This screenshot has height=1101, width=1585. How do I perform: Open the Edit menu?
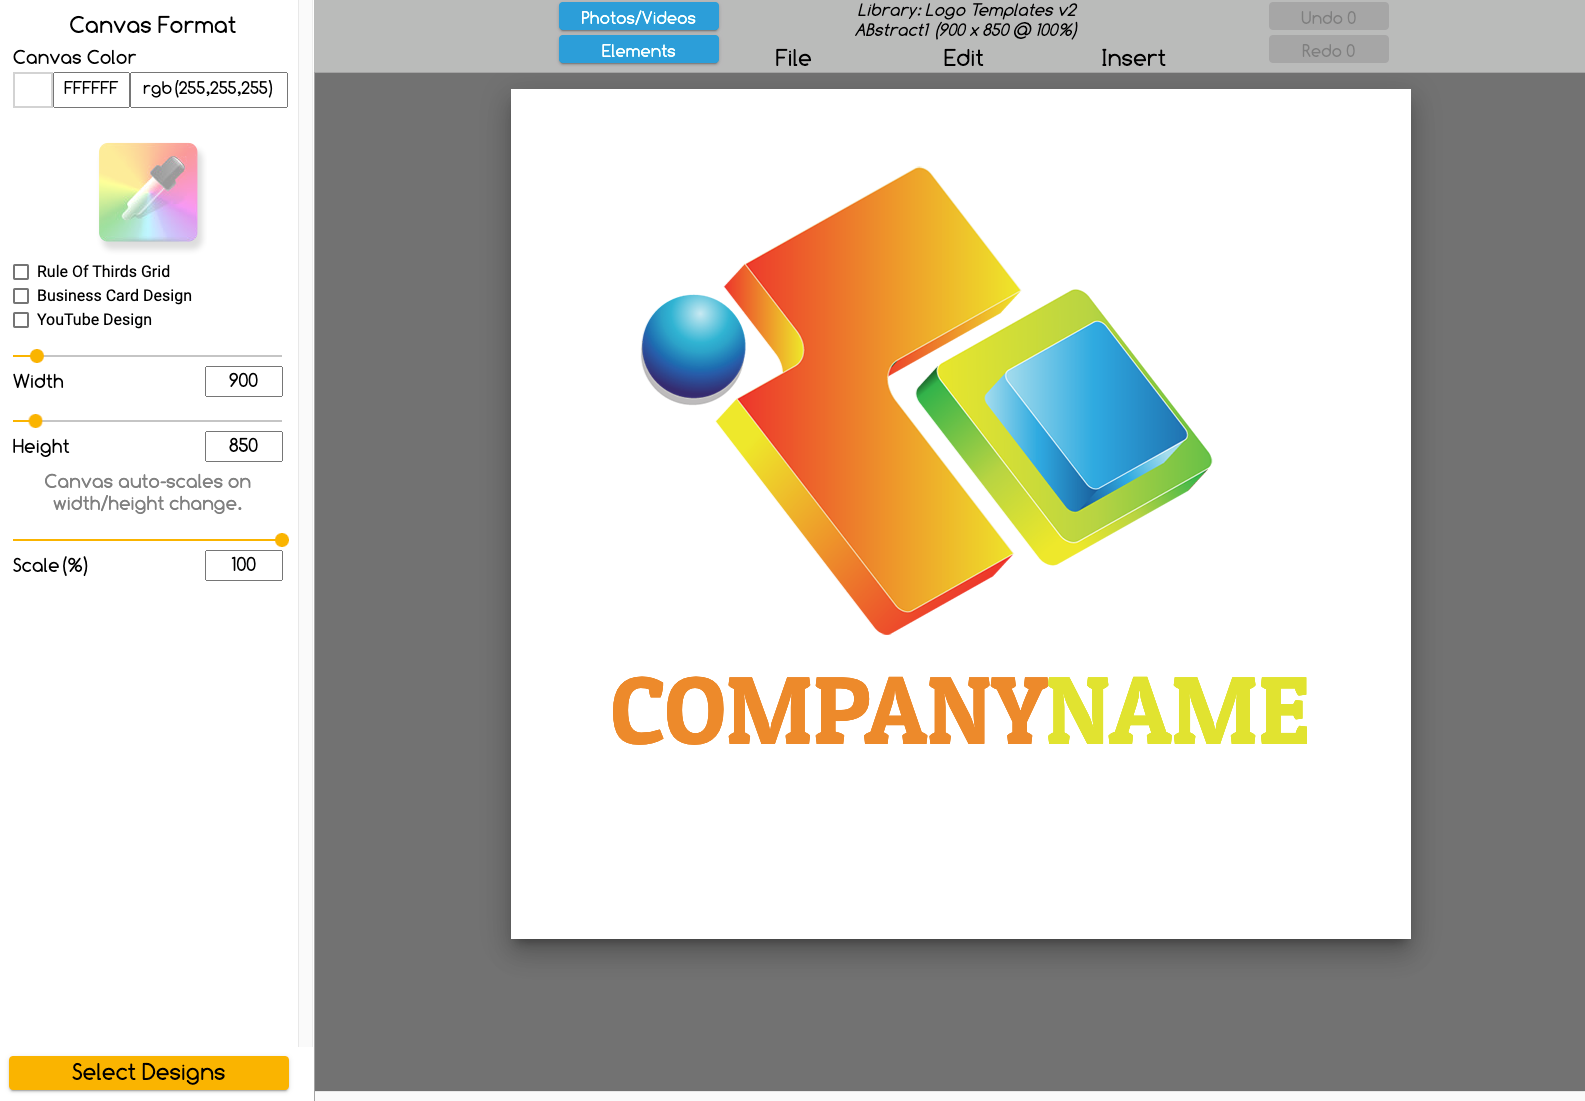pyautogui.click(x=962, y=58)
